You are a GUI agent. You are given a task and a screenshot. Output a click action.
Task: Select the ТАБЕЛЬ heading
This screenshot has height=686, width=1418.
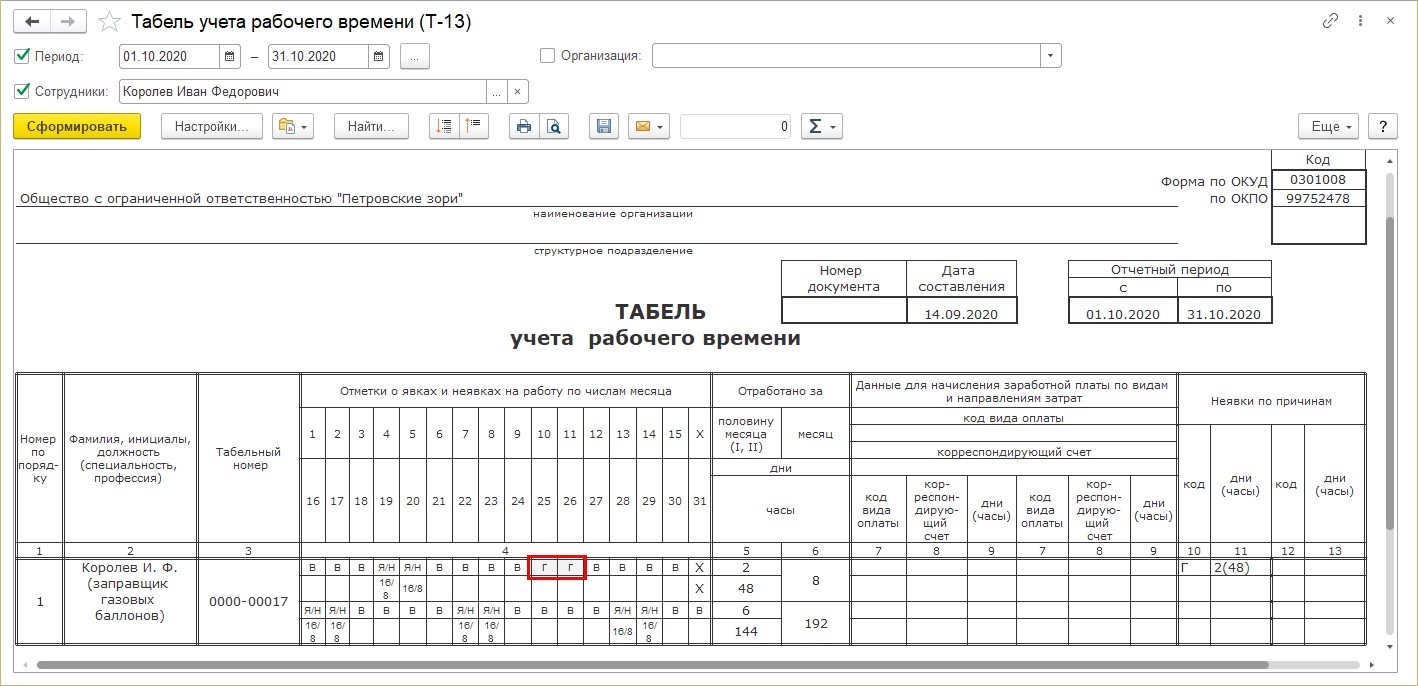(x=660, y=311)
